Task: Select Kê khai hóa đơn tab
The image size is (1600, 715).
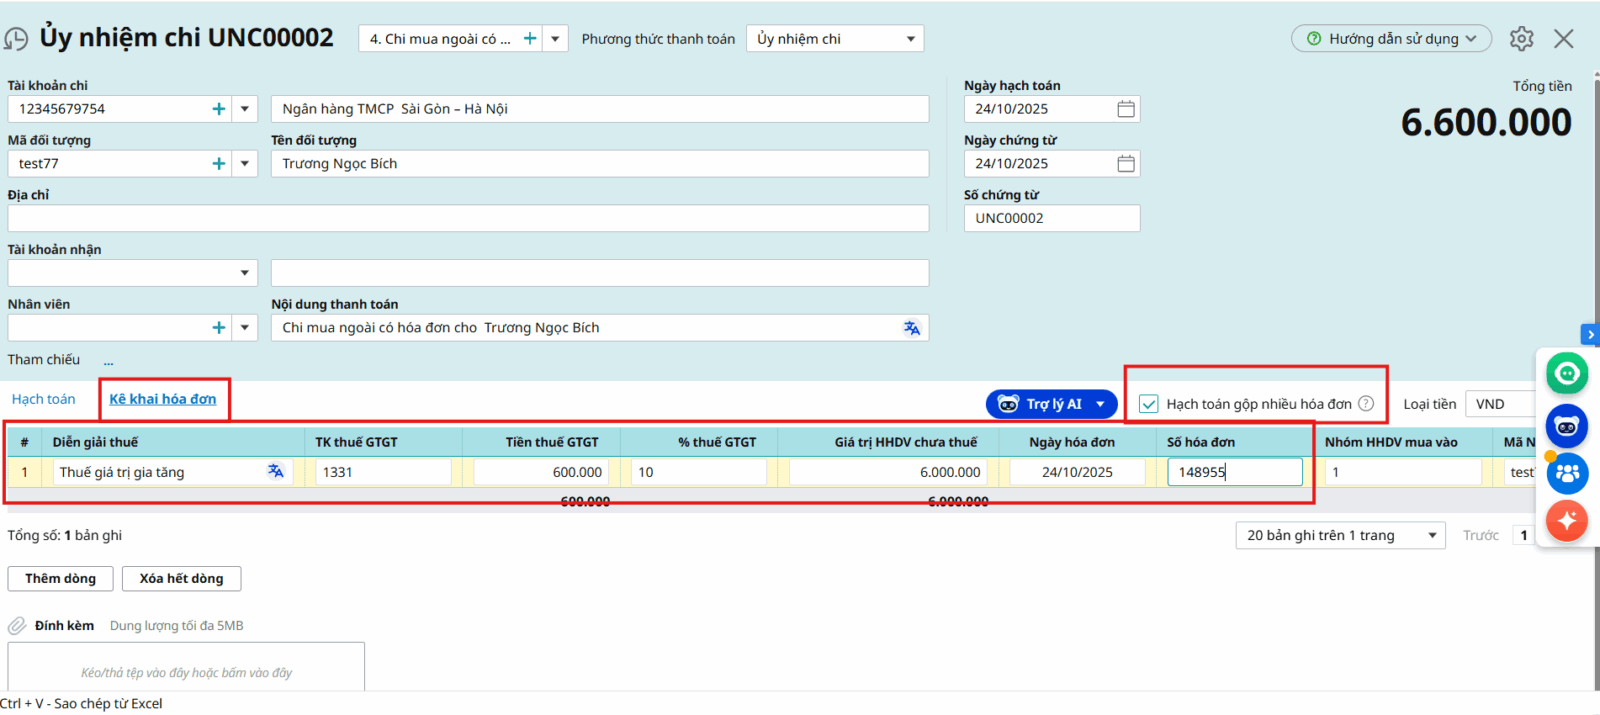Action: pyautogui.click(x=163, y=399)
